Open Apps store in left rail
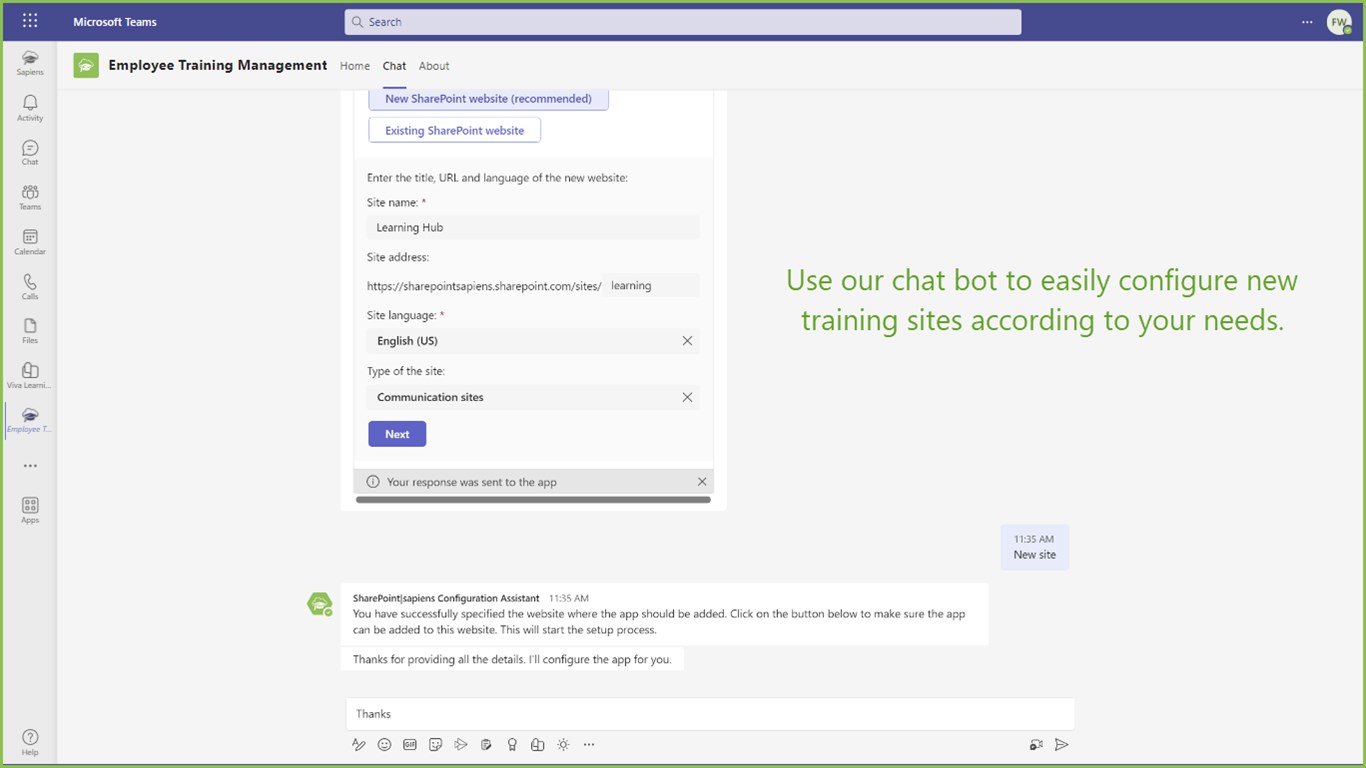This screenshot has width=1366, height=768. tap(30, 510)
